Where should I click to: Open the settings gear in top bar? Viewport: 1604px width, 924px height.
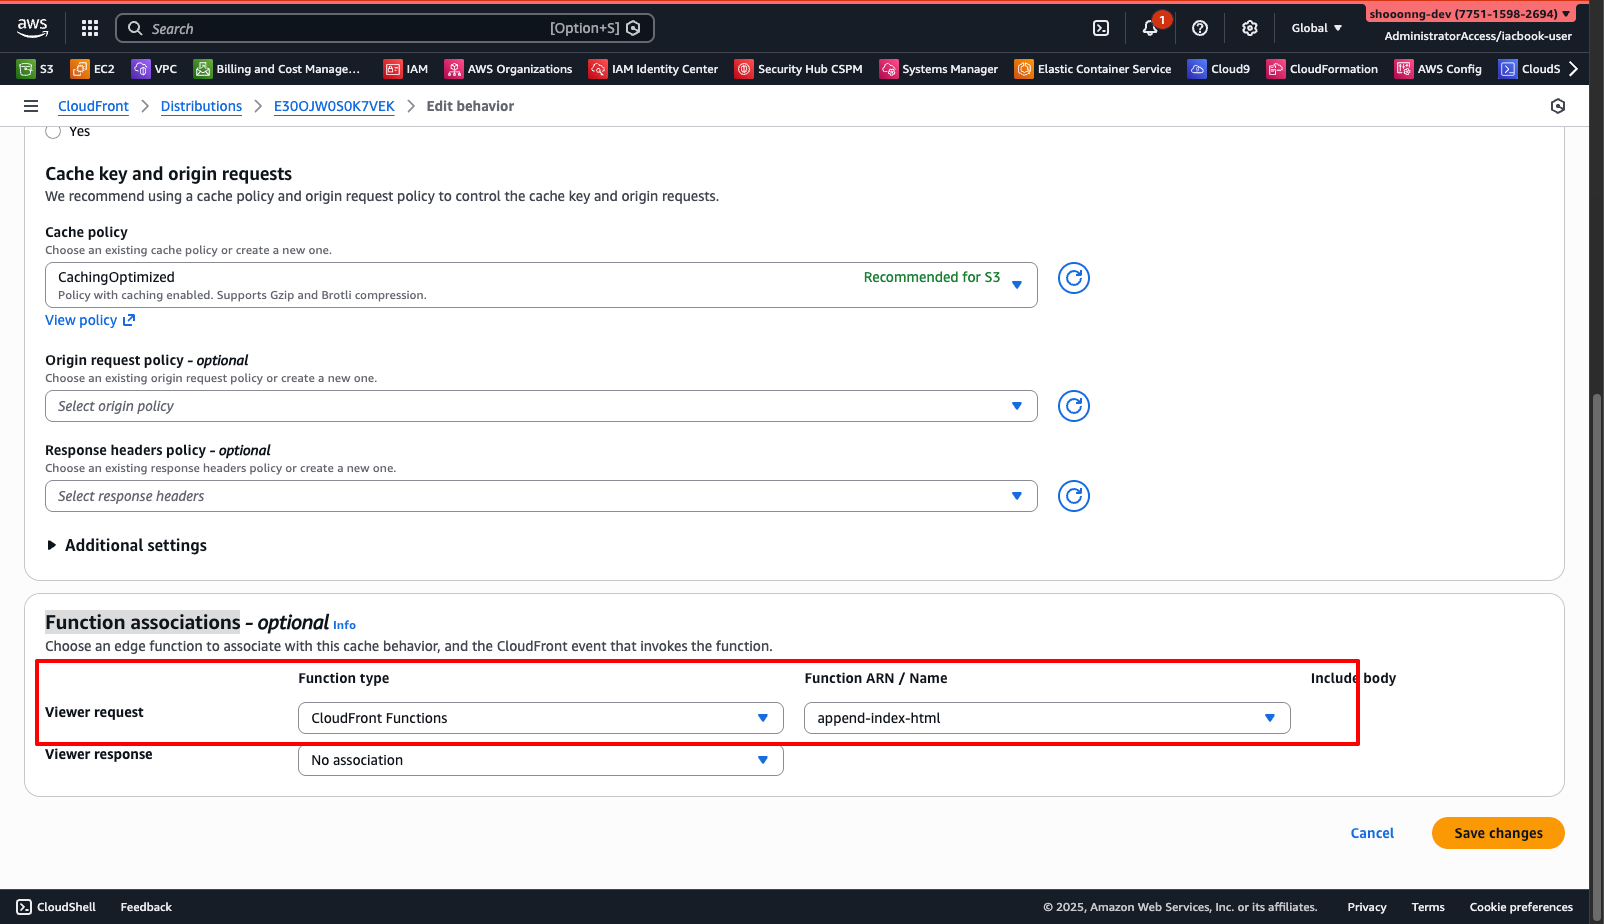pos(1250,28)
